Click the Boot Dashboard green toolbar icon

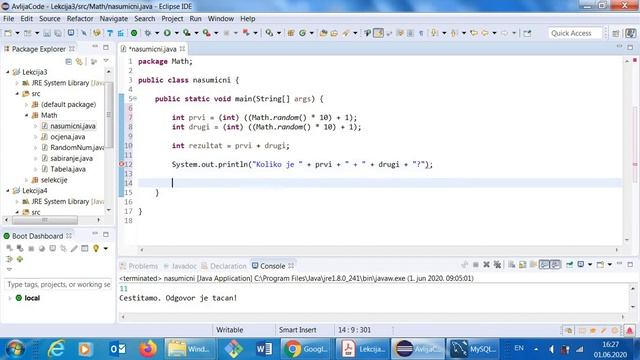134,33
